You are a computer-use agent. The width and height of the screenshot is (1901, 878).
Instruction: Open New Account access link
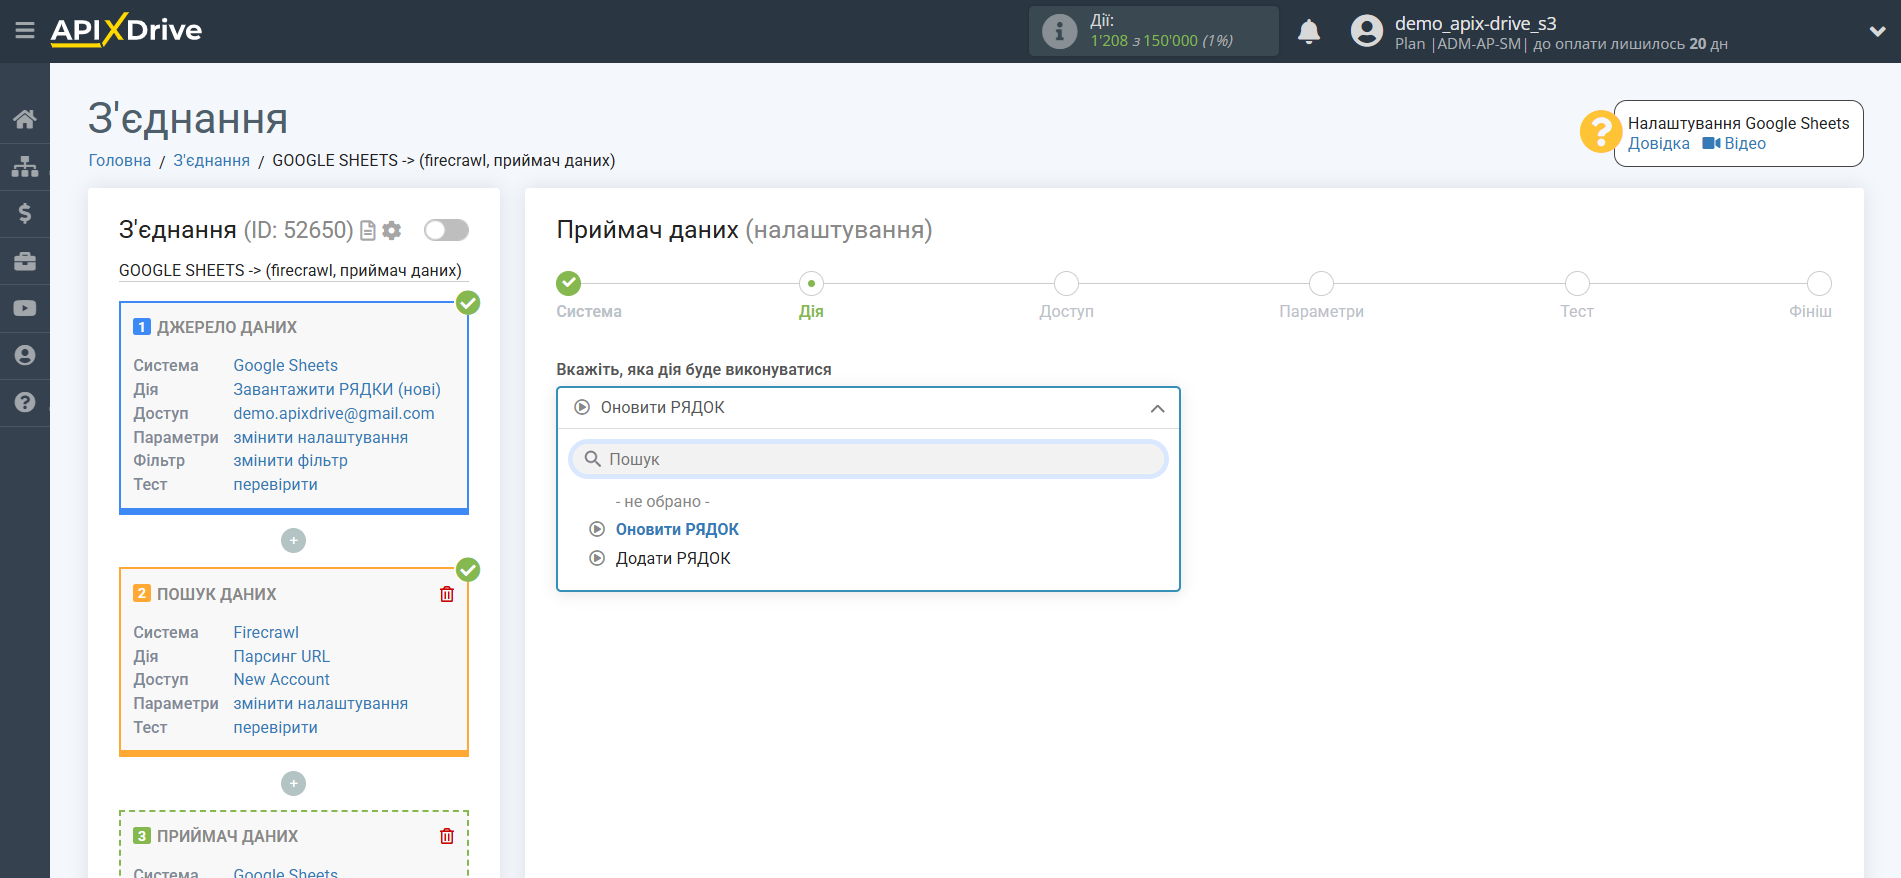281,680
